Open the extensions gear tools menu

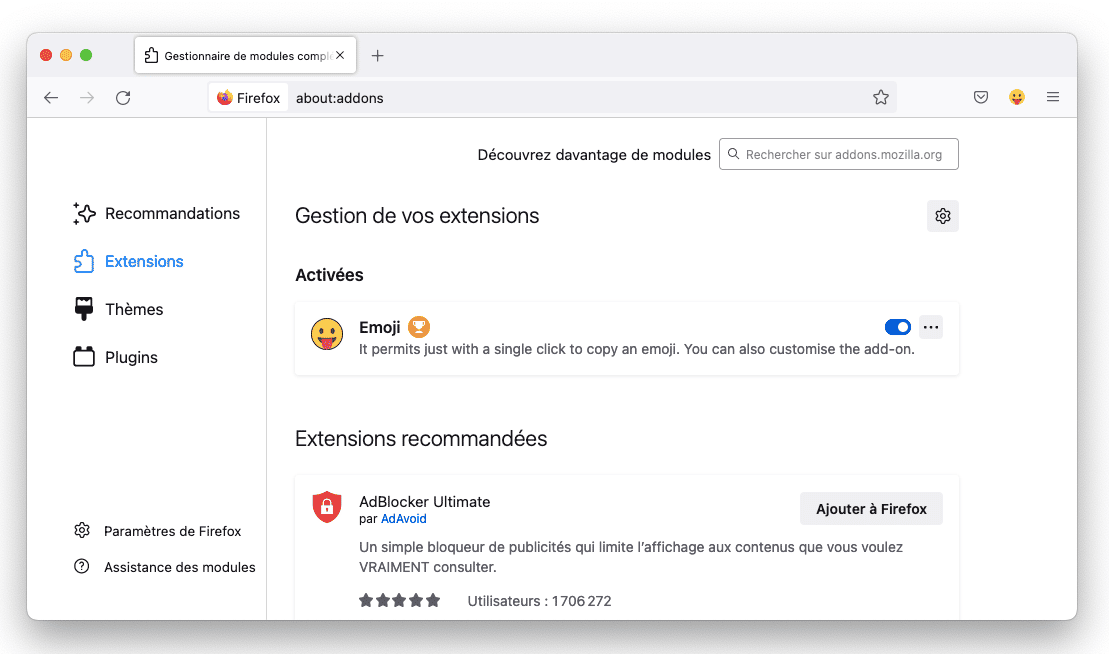coord(942,216)
